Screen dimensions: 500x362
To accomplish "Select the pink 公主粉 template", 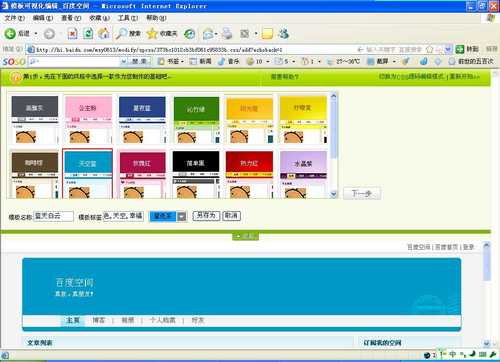I will coord(88,120).
